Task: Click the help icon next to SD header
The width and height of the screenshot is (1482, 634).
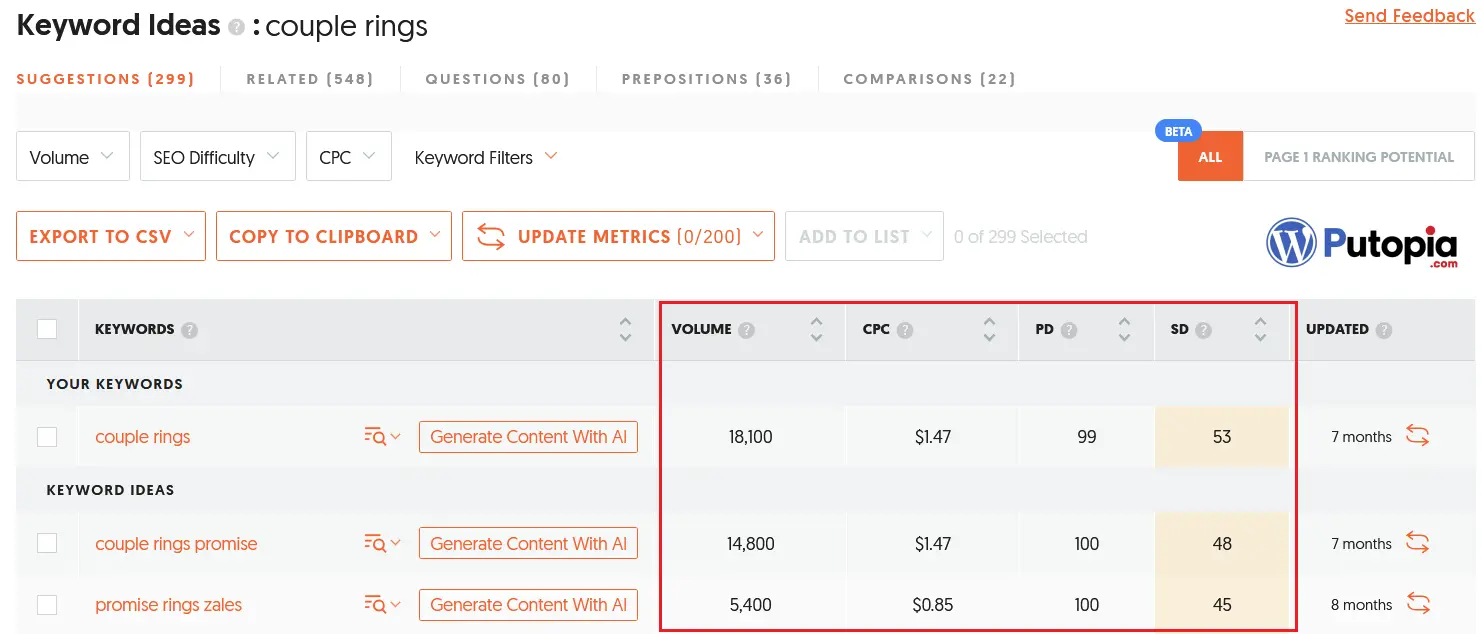Action: [1203, 330]
